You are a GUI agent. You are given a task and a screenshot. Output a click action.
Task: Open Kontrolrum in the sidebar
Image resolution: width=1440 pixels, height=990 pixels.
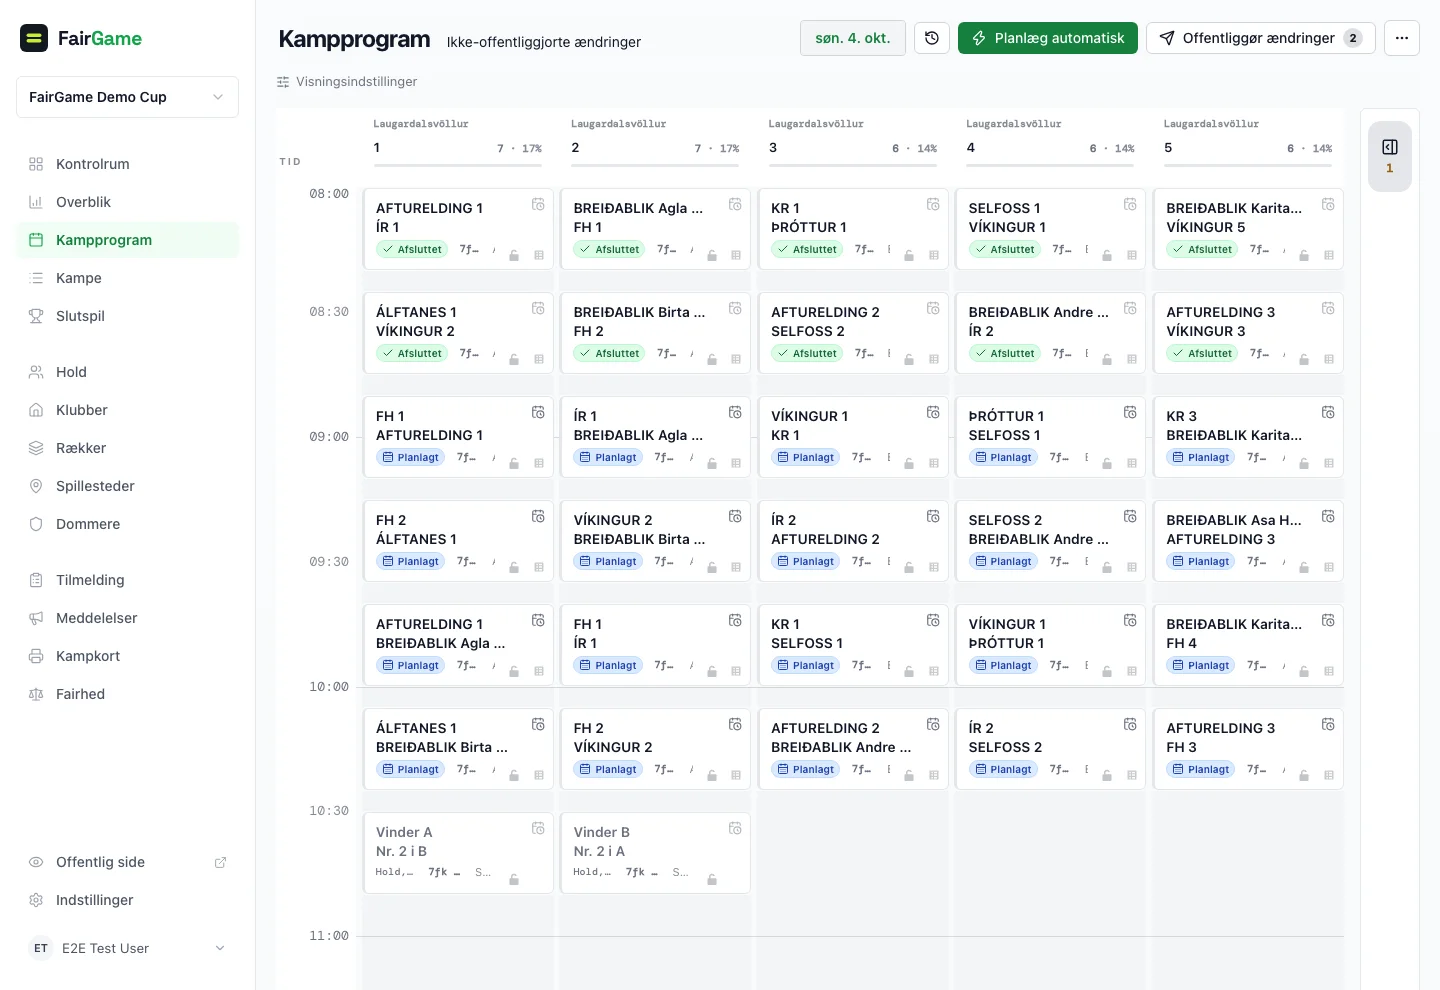click(x=127, y=164)
